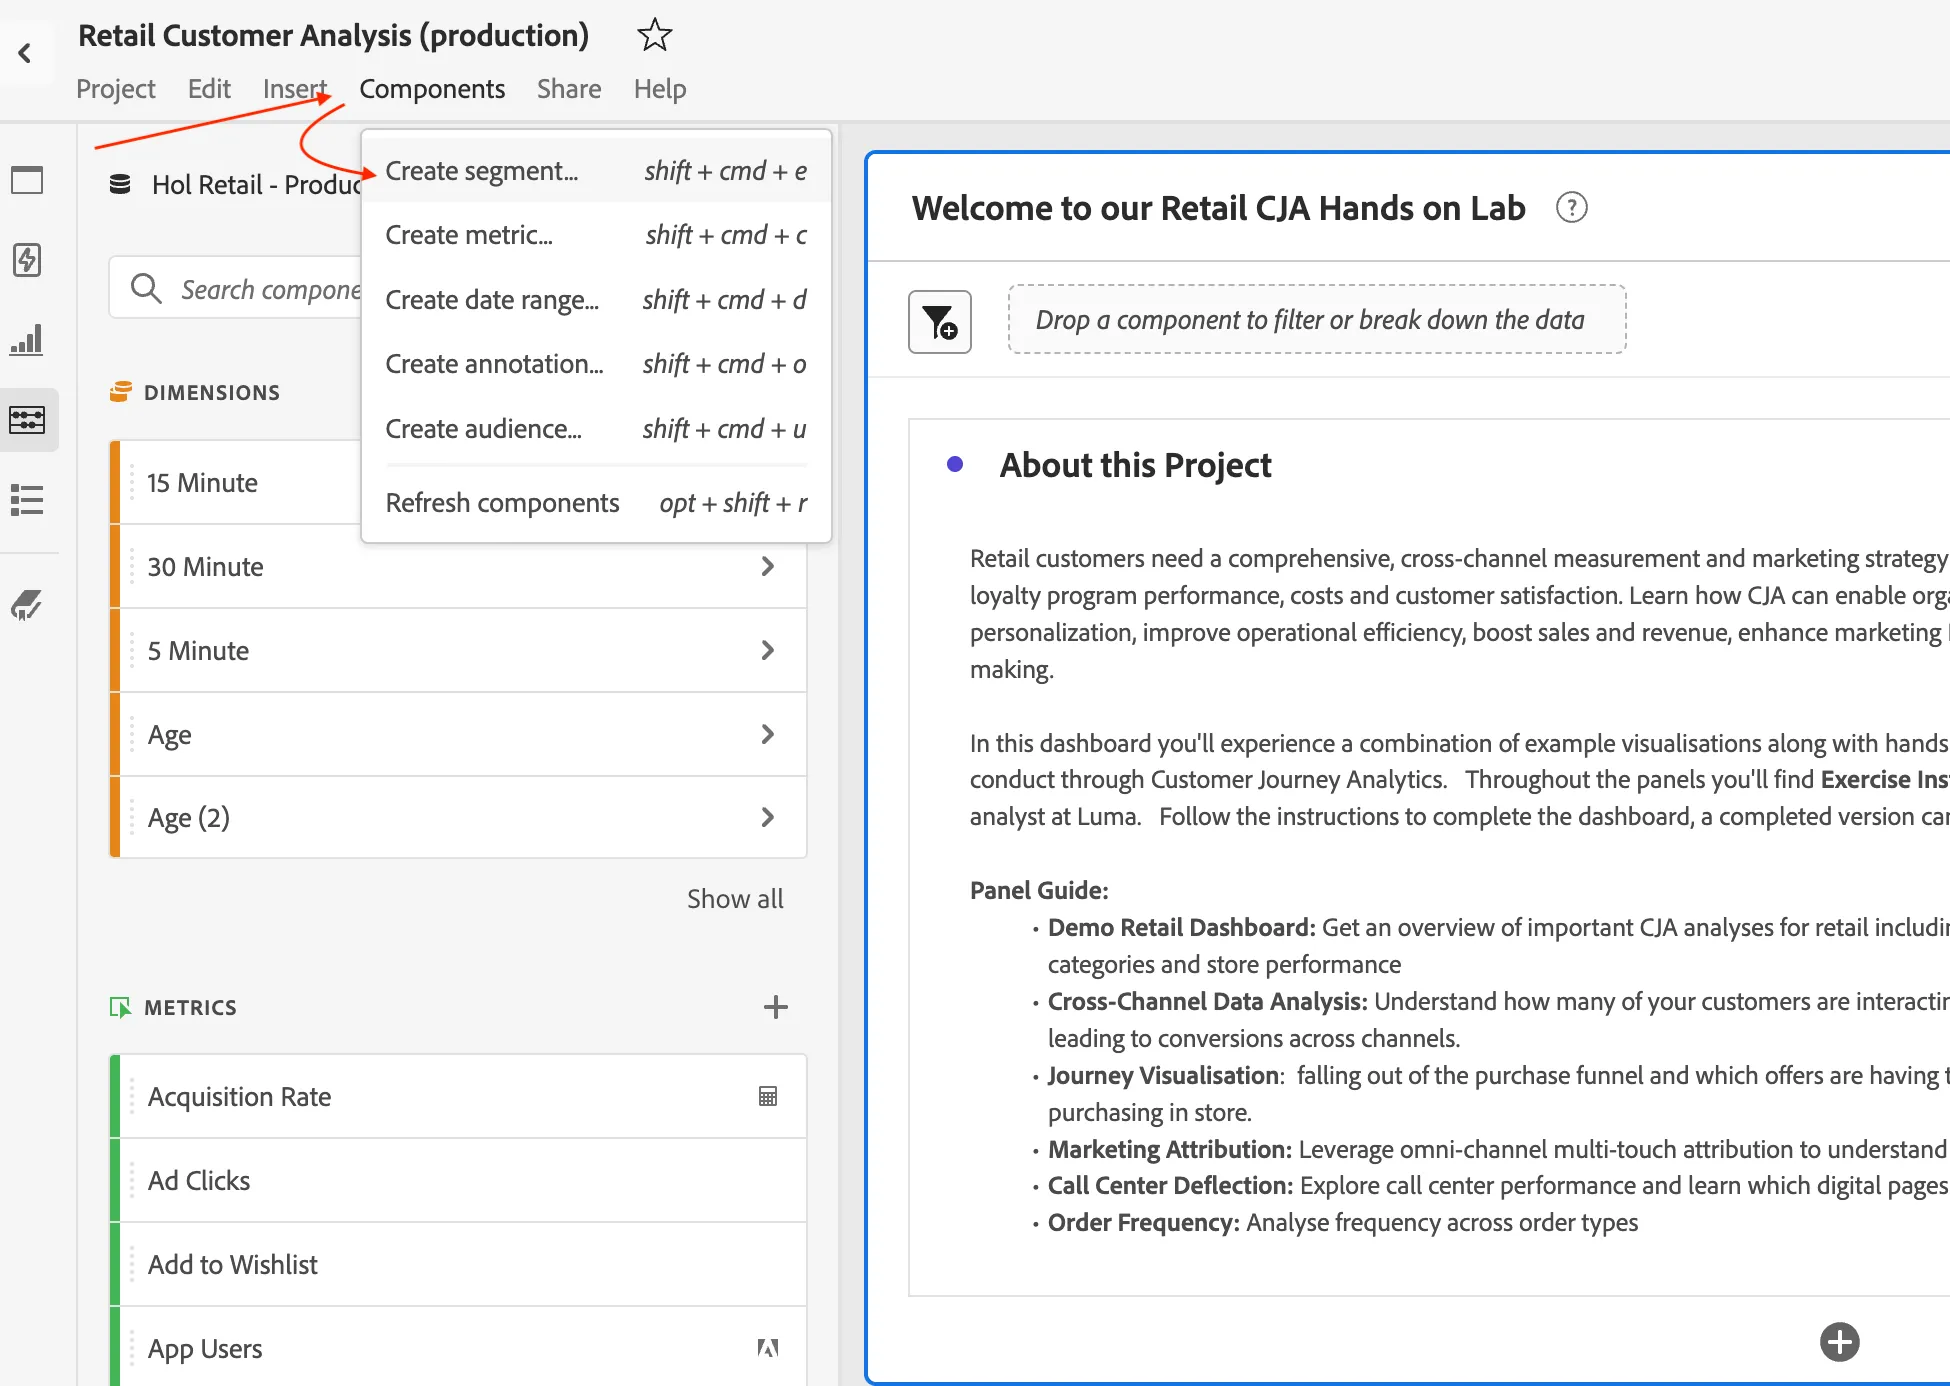1950x1386 pixels.
Task: Select Create date range option
Action: (596, 300)
